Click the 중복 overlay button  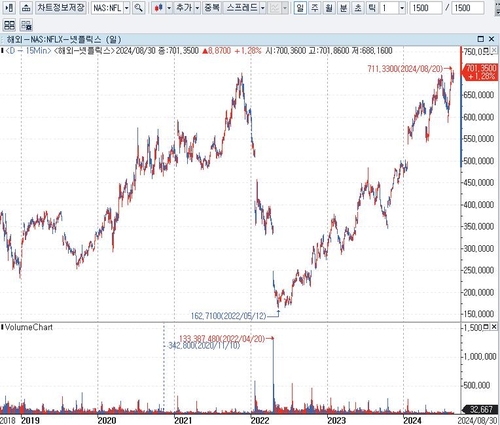(x=212, y=8)
